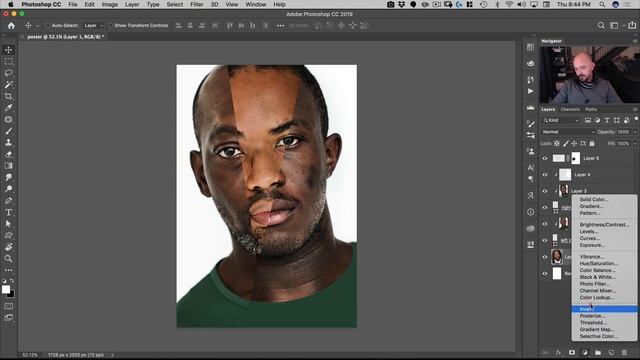The image size is (640, 360).
Task: Select the Crop tool
Action: (x=8, y=96)
